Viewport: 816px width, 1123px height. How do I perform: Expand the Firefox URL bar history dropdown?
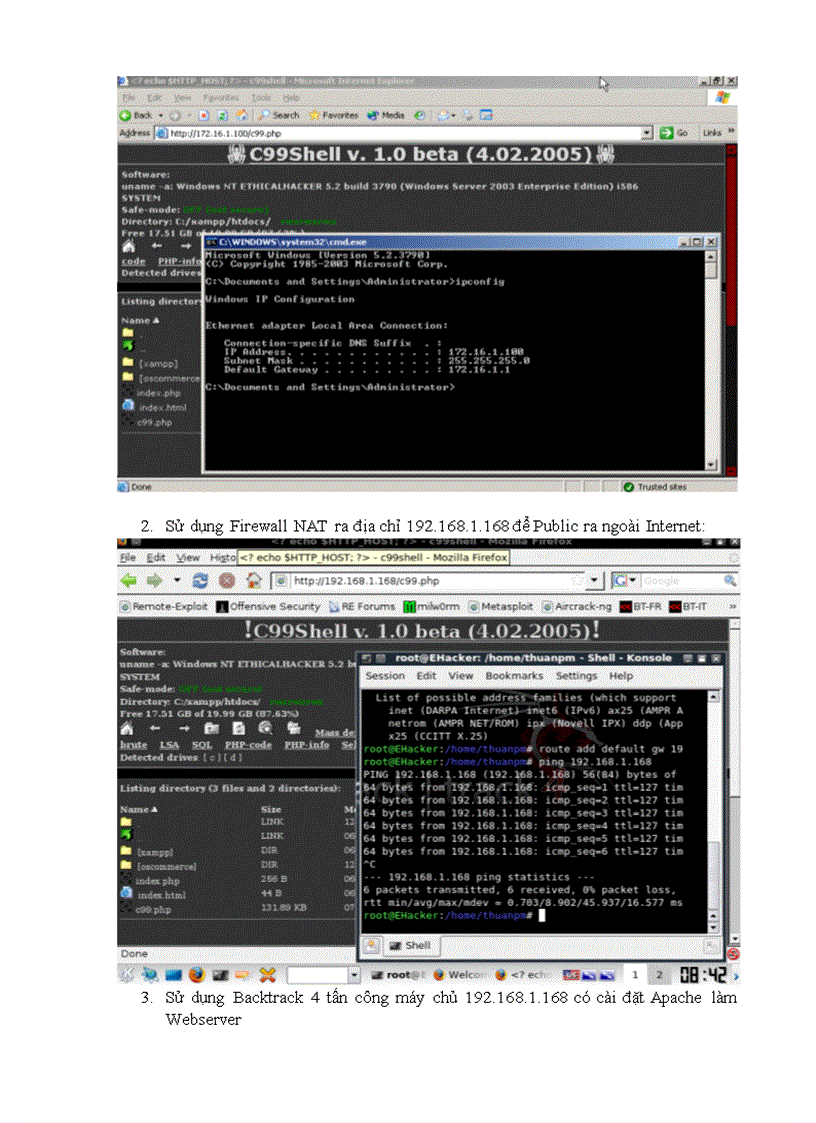(595, 581)
